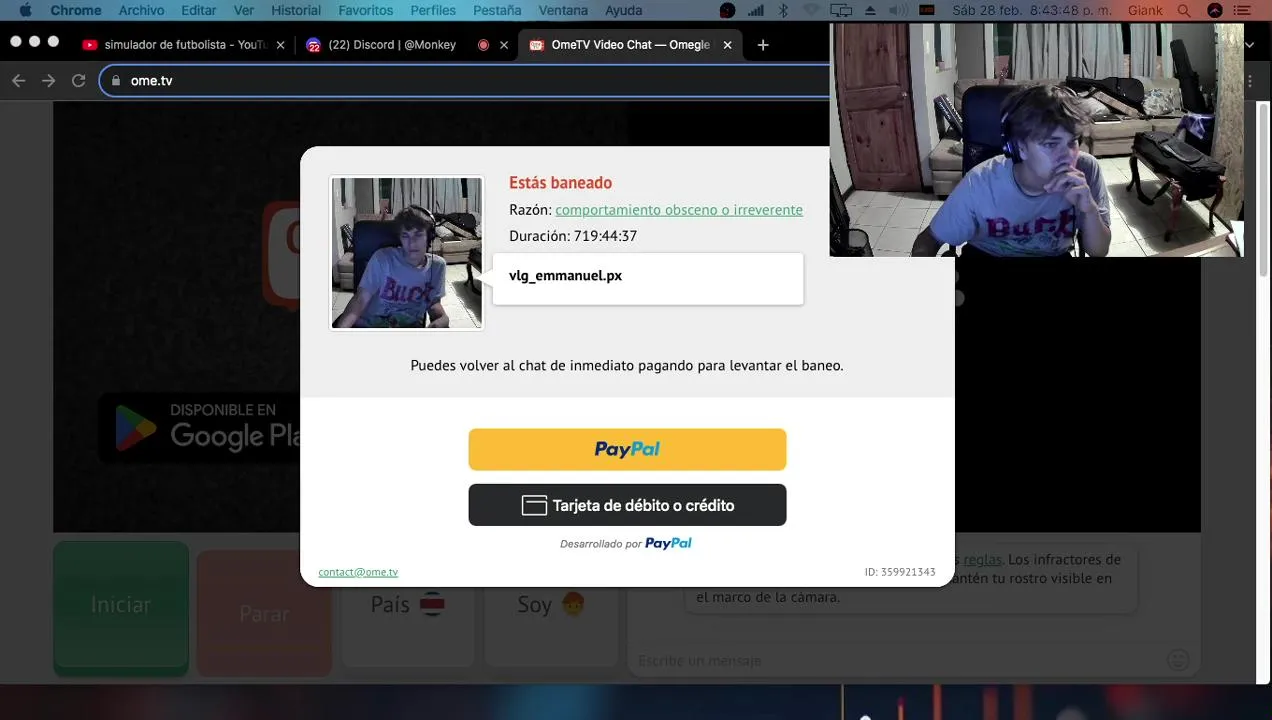The height and width of the screenshot is (720, 1272).
Task: Click the eject menu bar icon
Action: (x=870, y=10)
